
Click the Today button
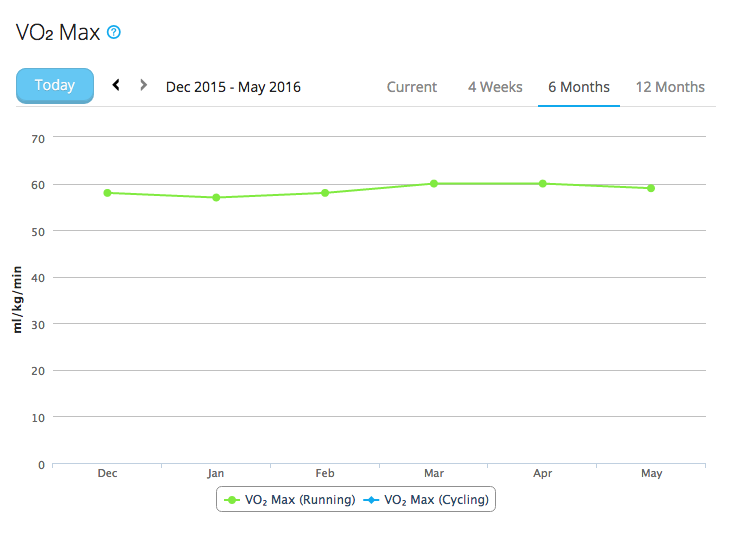[55, 86]
